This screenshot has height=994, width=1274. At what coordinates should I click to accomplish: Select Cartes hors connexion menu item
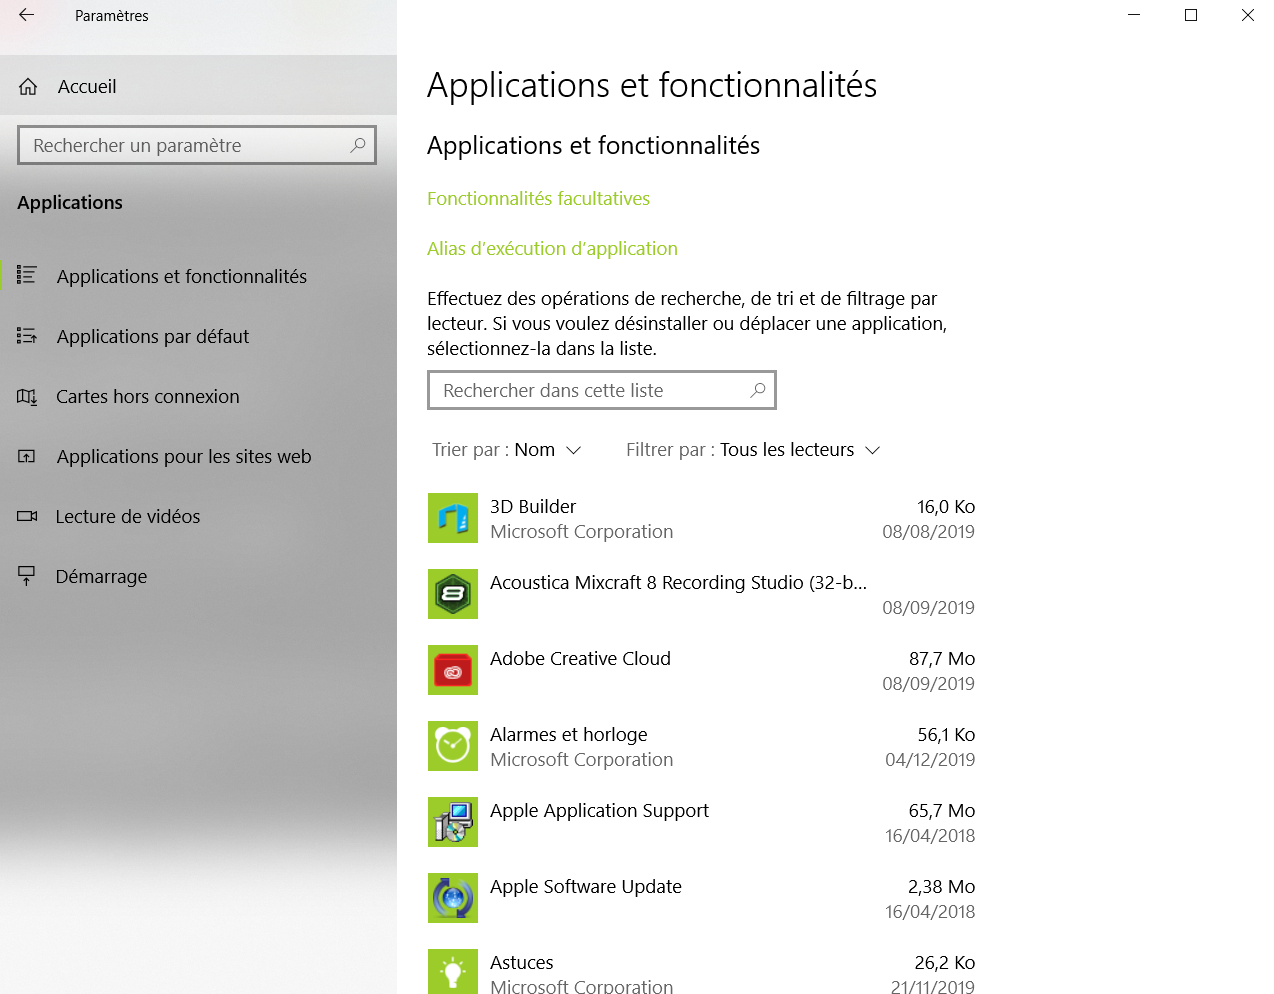pos(148,396)
